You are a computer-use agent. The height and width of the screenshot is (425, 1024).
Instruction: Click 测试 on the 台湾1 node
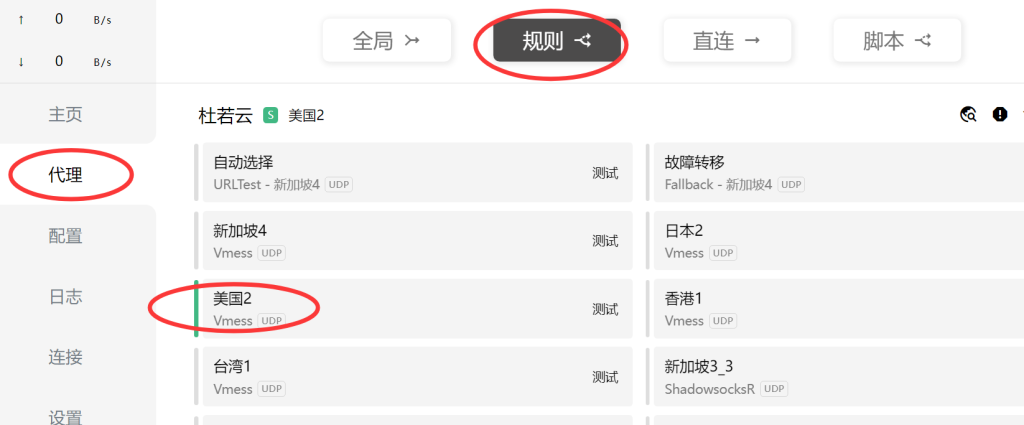click(x=605, y=377)
